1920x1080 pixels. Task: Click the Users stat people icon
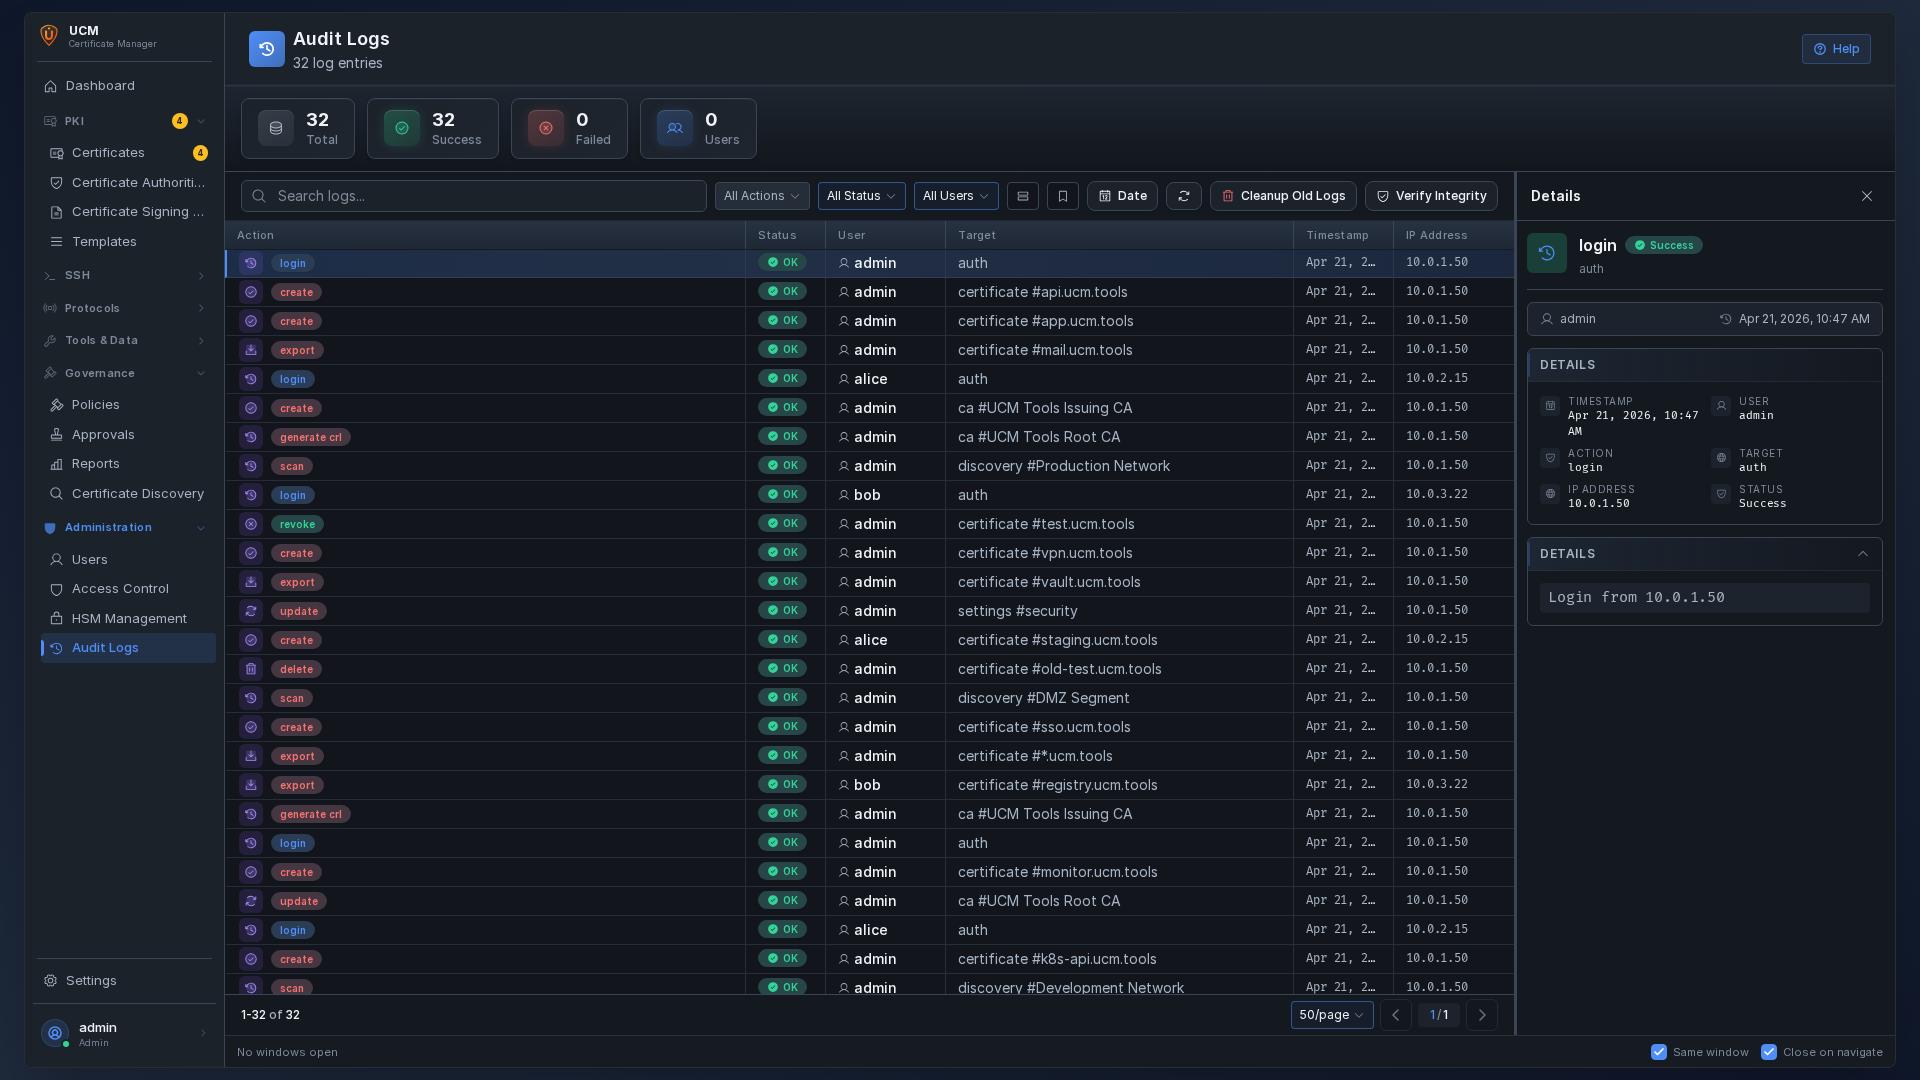[x=675, y=128]
